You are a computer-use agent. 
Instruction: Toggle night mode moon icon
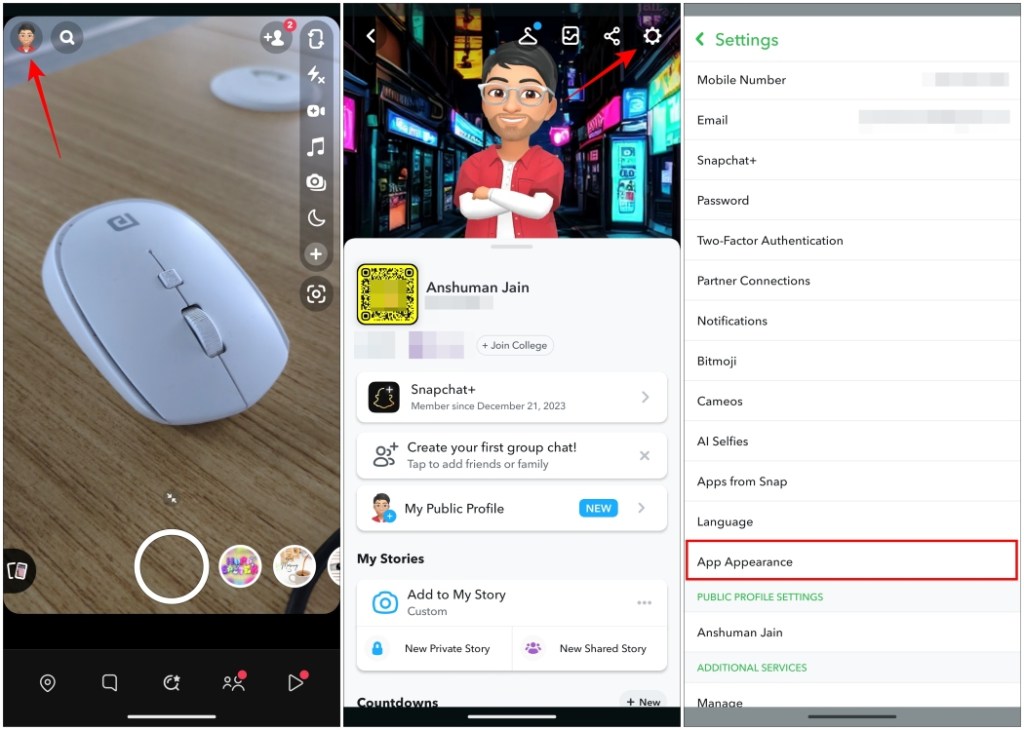point(316,217)
